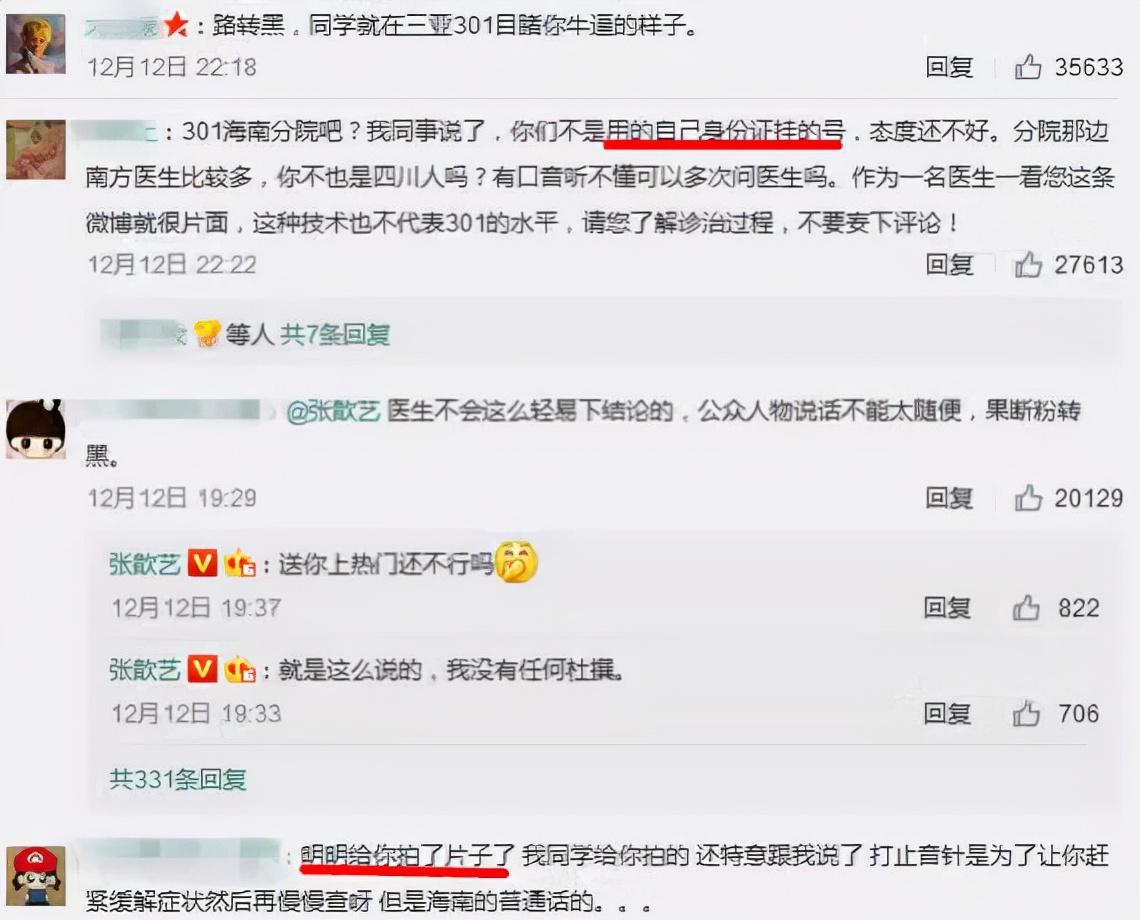1140x920 pixels.
Task: Reply to the 22:18 comment
Action: (x=950, y=67)
